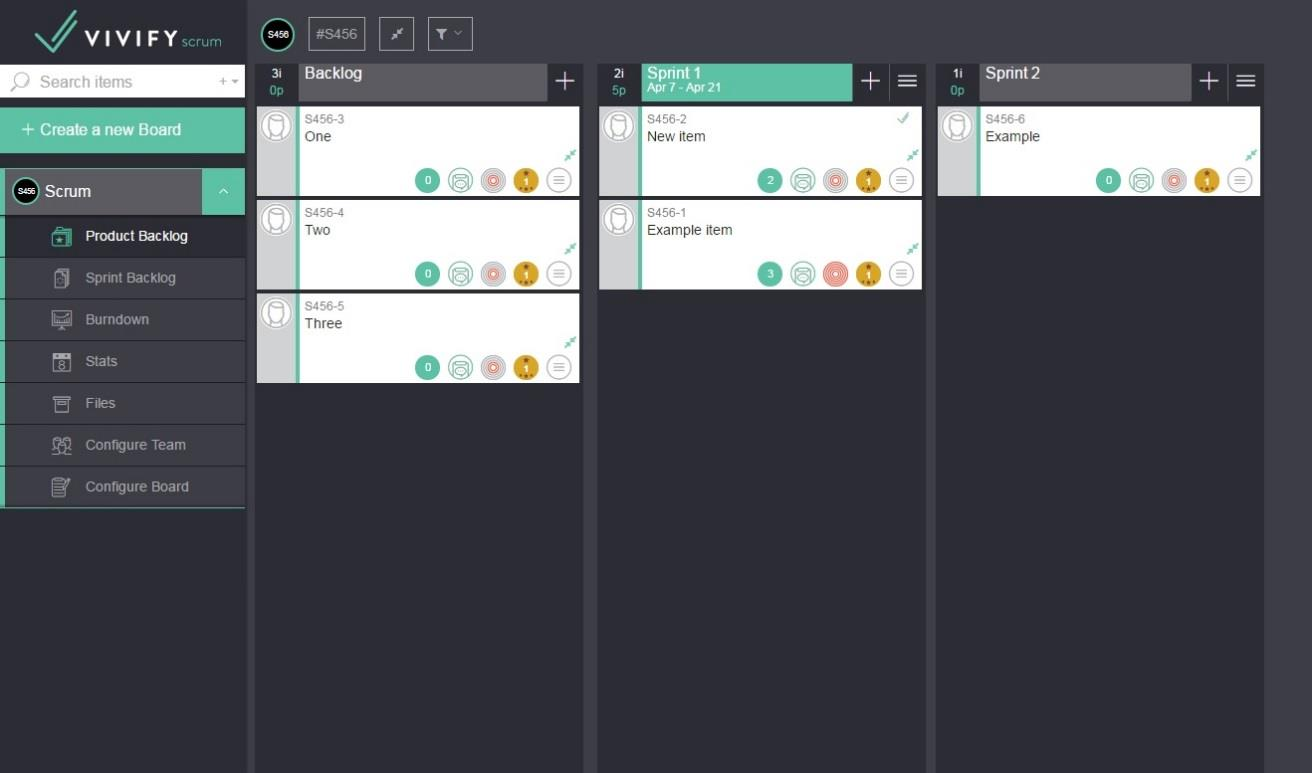Screen dimensions: 1312x773
Task: Click assignee avatar on Example item card
Action: [619, 220]
